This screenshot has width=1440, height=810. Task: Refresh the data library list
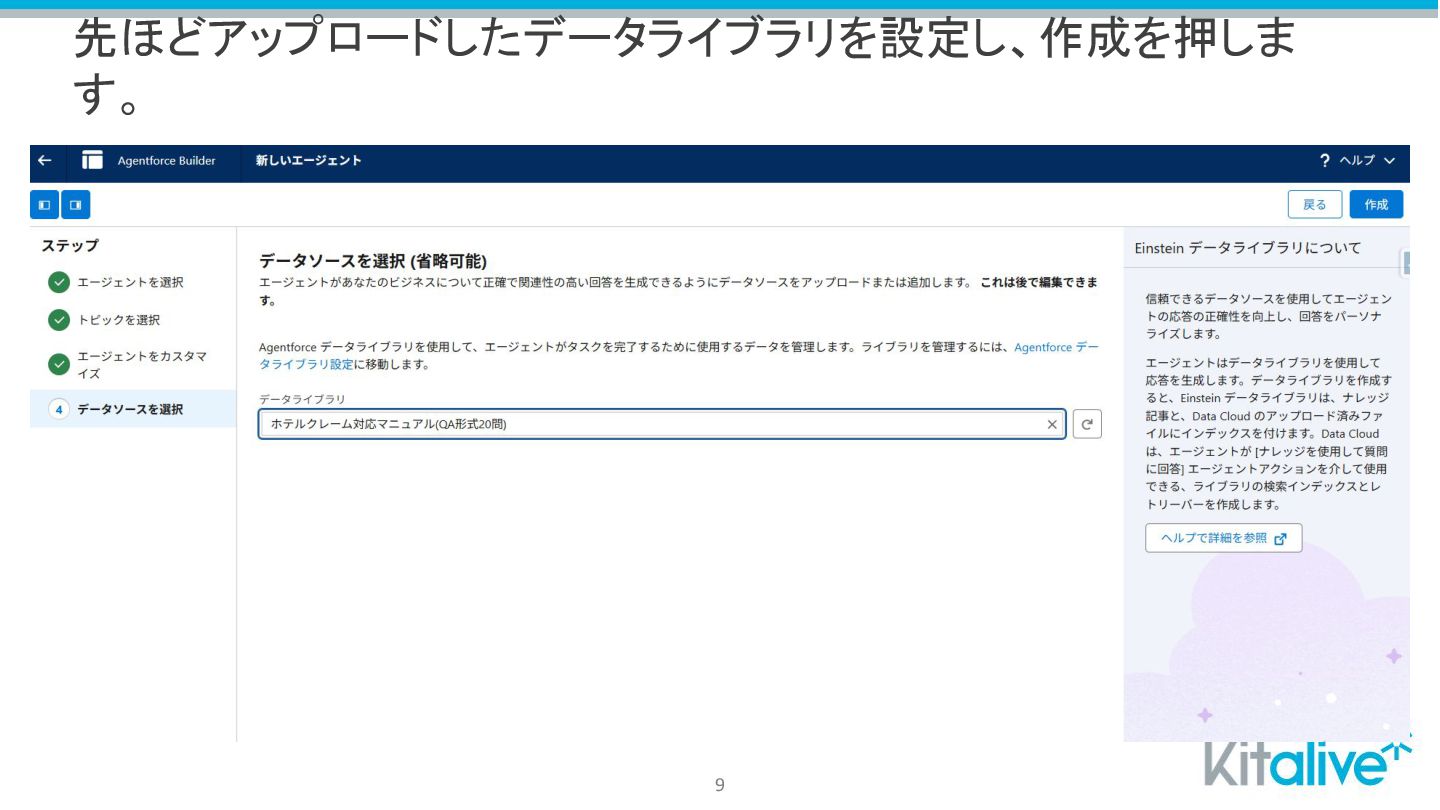(1087, 424)
